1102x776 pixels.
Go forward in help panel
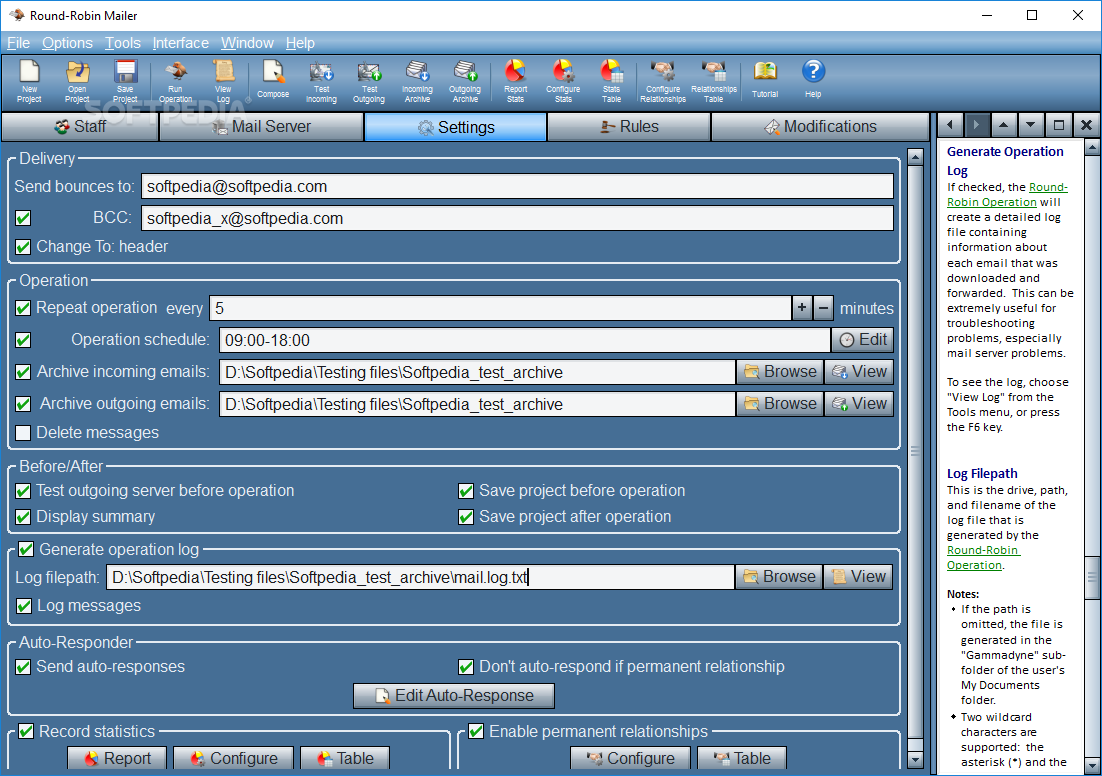[976, 126]
